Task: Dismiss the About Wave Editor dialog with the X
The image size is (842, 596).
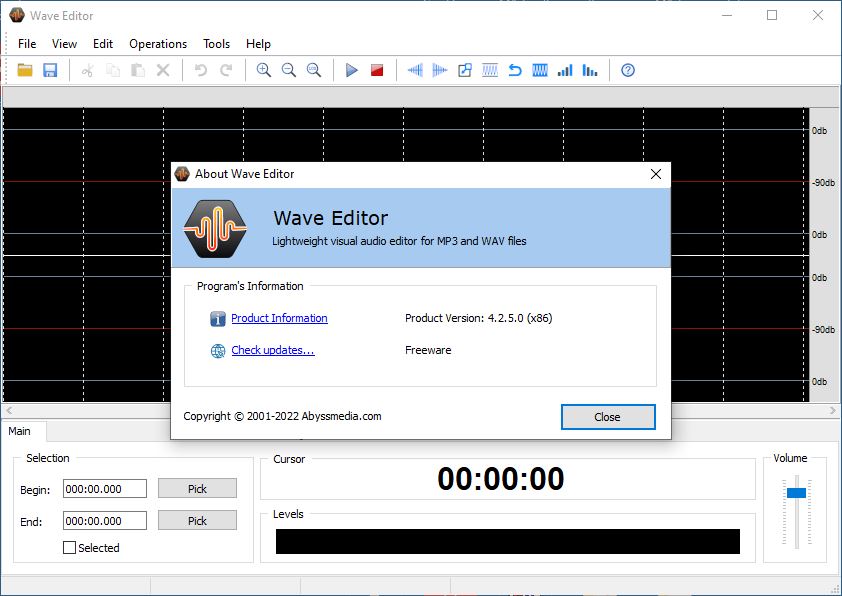Action: click(x=656, y=174)
